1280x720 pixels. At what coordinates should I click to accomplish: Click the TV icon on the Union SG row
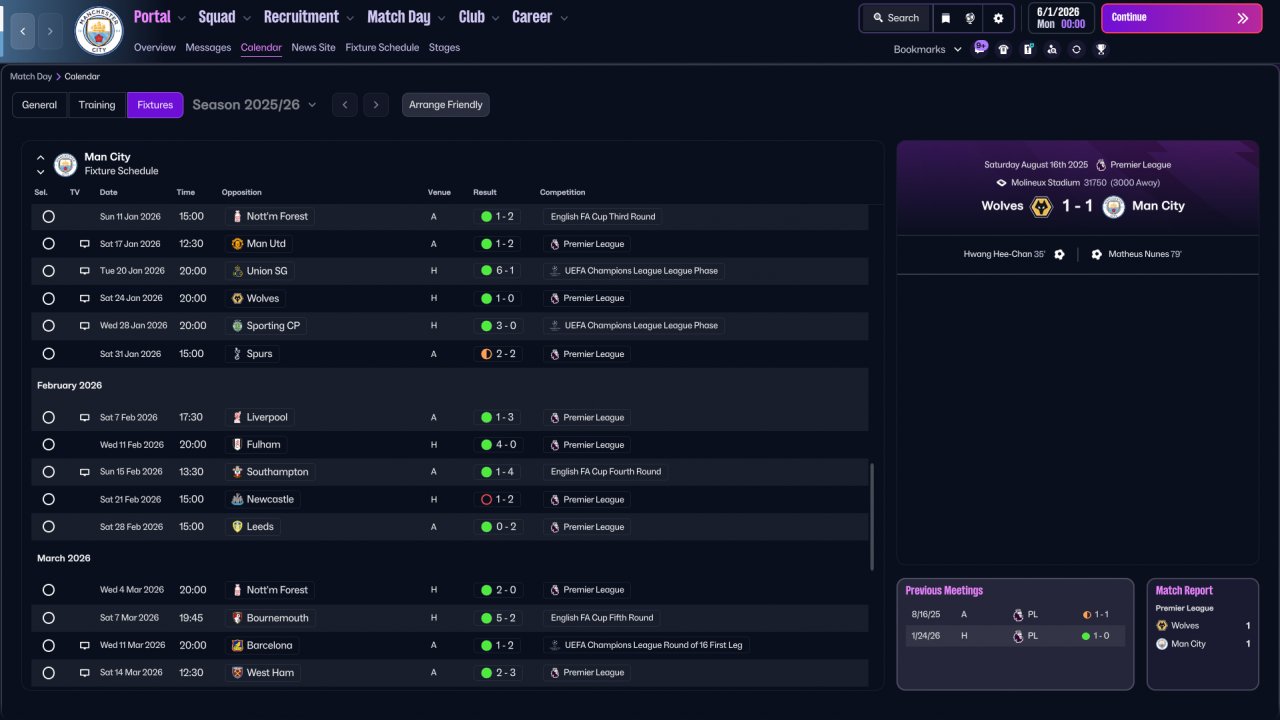point(85,271)
